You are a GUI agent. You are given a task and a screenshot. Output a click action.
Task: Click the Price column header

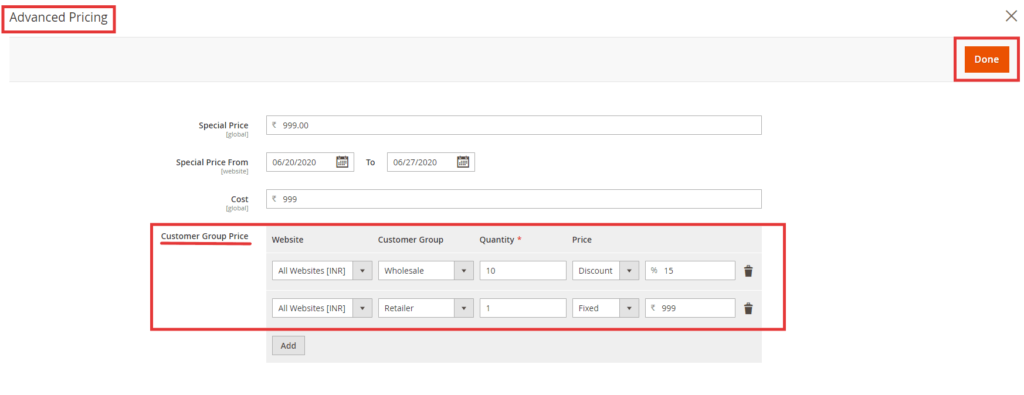tap(582, 240)
